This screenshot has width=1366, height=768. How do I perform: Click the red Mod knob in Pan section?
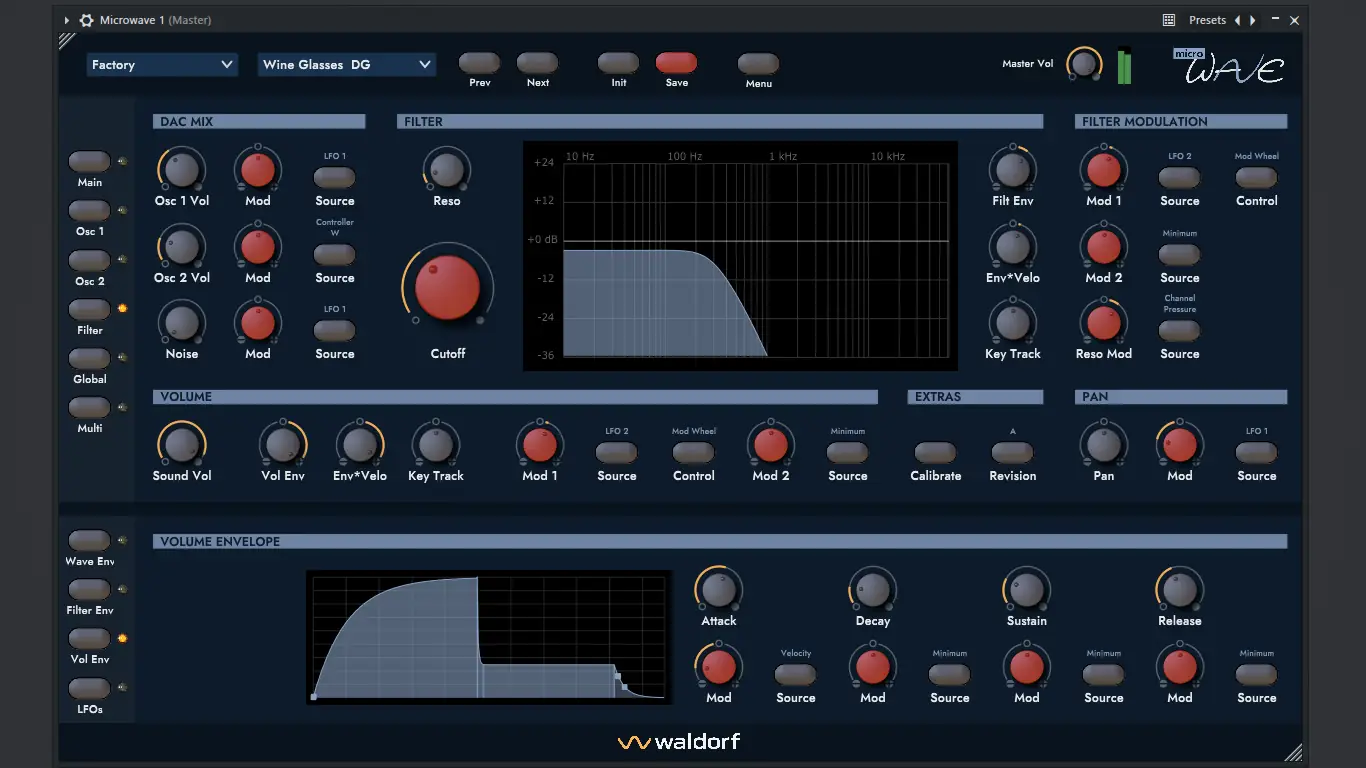coord(1180,444)
